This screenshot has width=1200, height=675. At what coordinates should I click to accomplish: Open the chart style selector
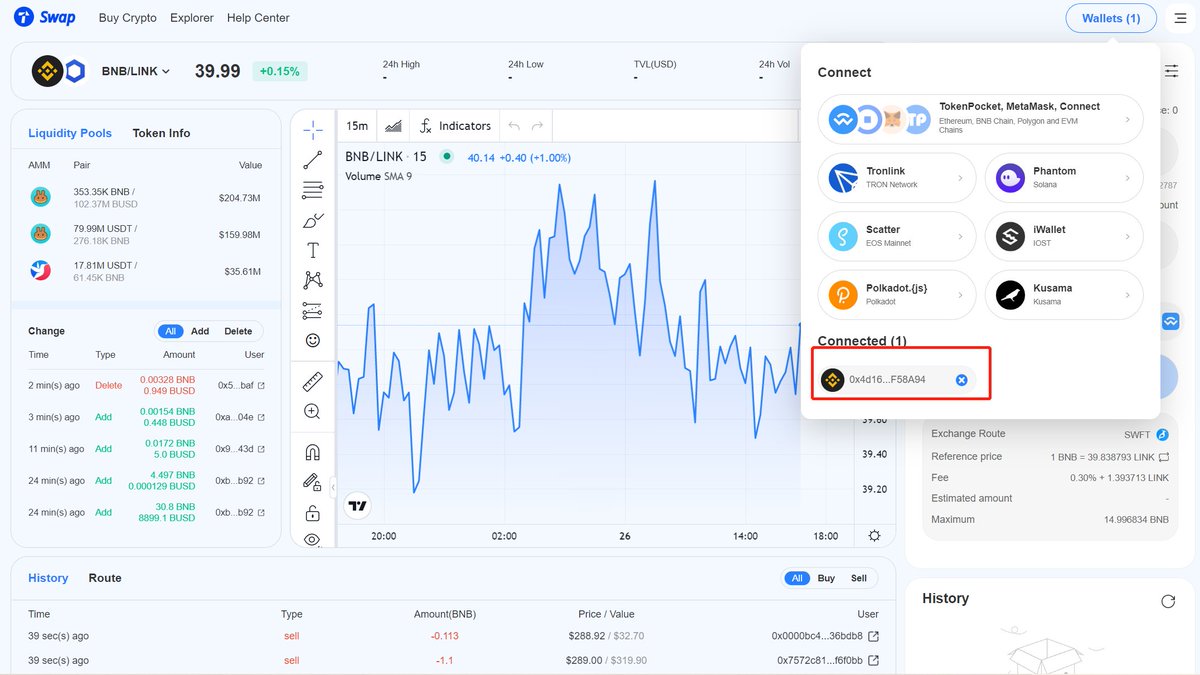[394, 126]
